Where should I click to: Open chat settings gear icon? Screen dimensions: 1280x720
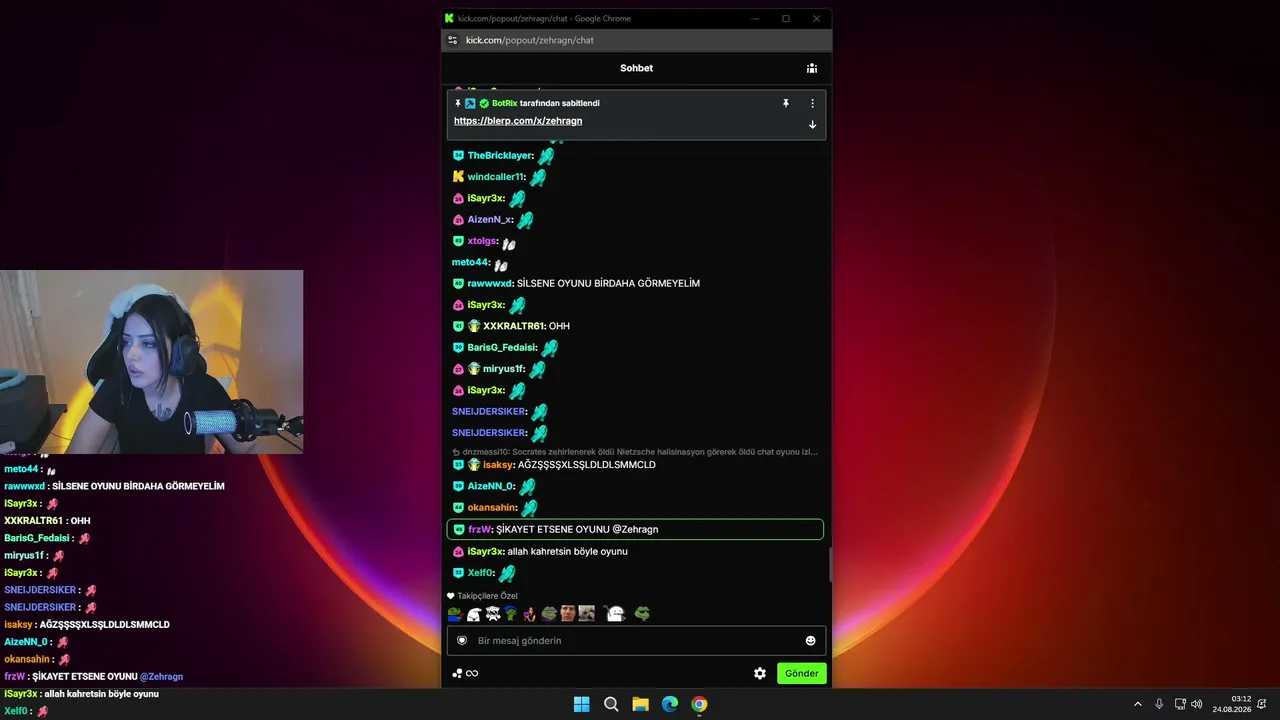[x=760, y=673]
